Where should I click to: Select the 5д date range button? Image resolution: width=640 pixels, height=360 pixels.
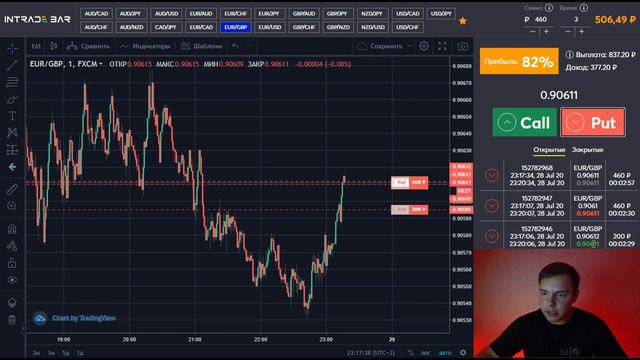(x=65, y=353)
